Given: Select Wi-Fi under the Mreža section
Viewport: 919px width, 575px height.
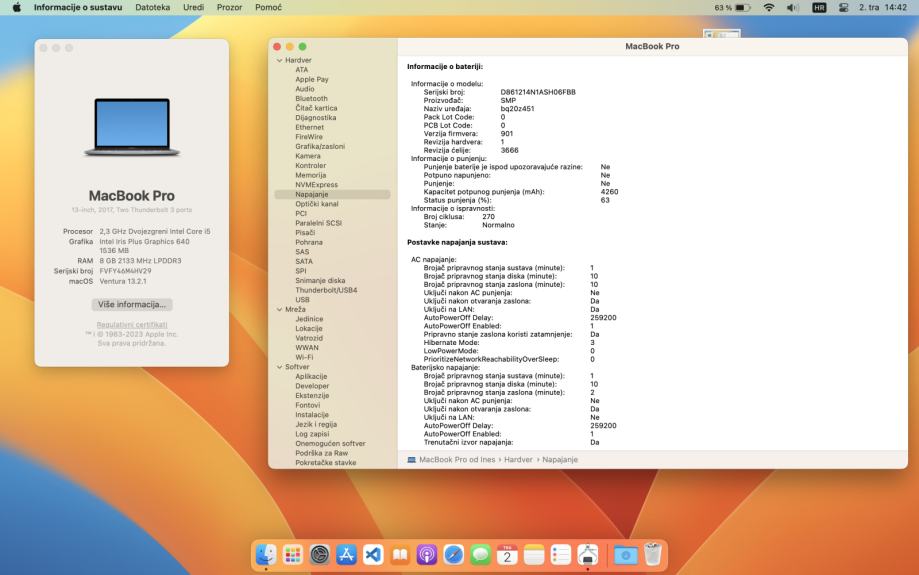Looking at the screenshot, I should [x=305, y=357].
